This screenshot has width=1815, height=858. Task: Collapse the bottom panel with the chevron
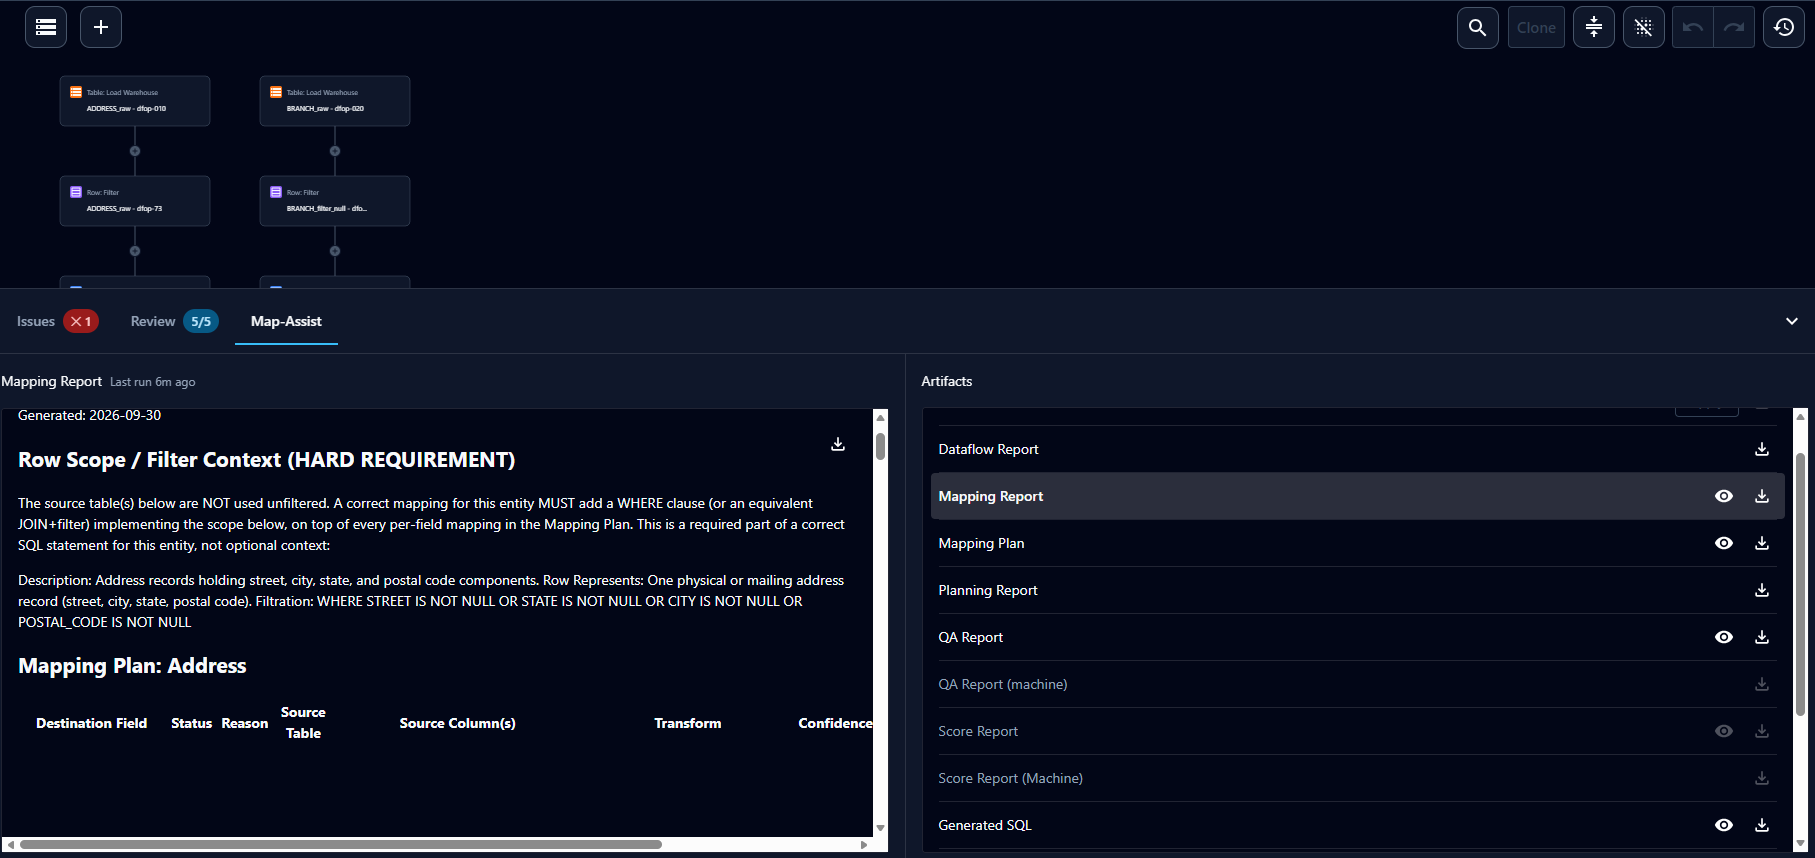point(1792,321)
